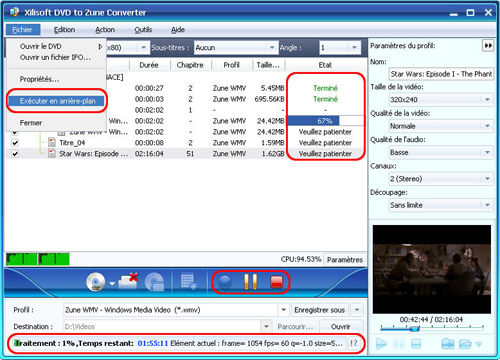Click the Chapitre column header
The width and height of the screenshot is (500, 360).
[x=190, y=65]
